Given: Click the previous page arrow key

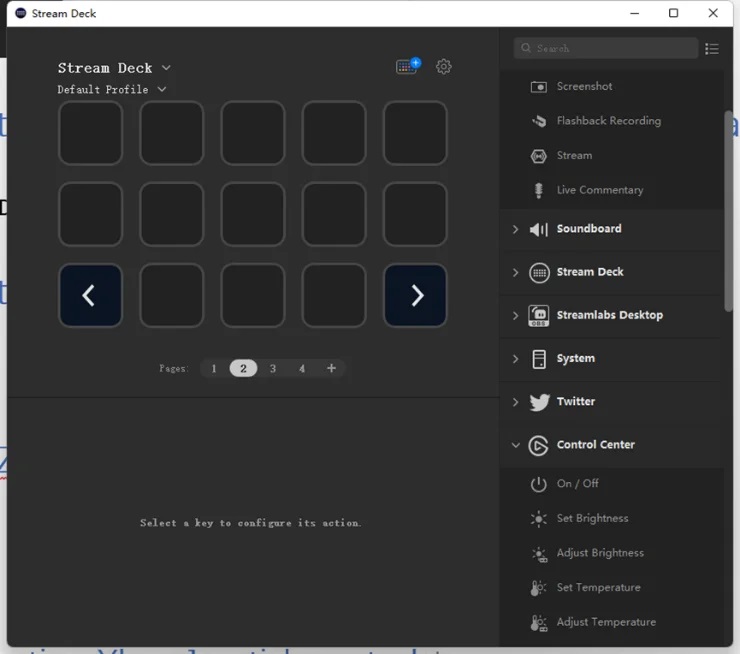Looking at the screenshot, I should [x=90, y=295].
